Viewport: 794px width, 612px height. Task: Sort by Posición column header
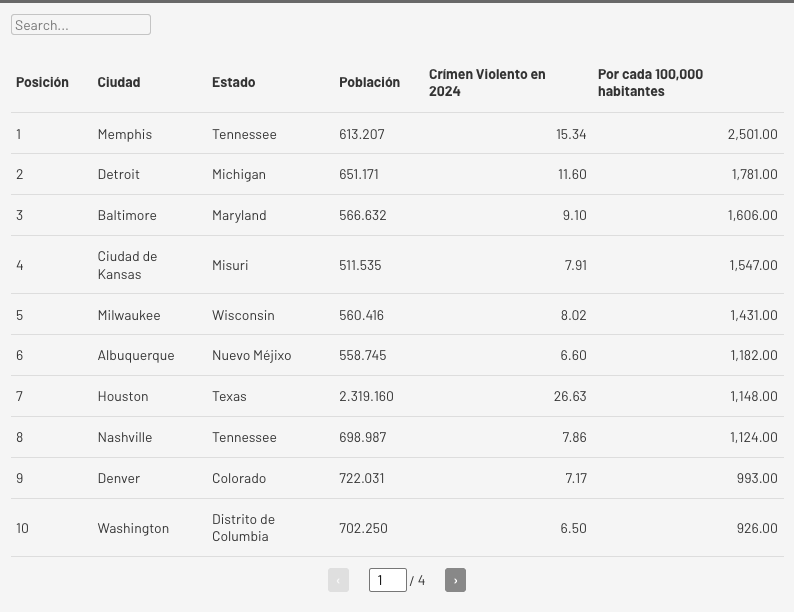tap(42, 82)
